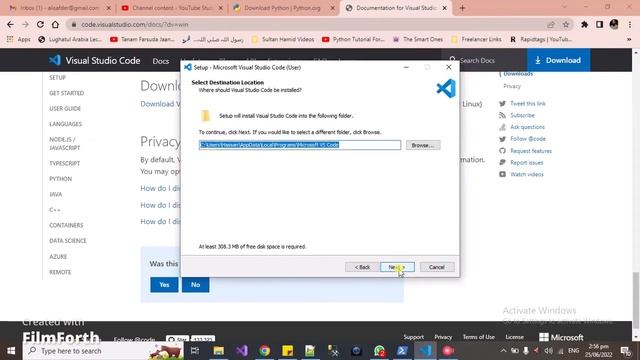
Task: Expand the TYPESCRIPT sidebar section
Action: tap(64, 163)
